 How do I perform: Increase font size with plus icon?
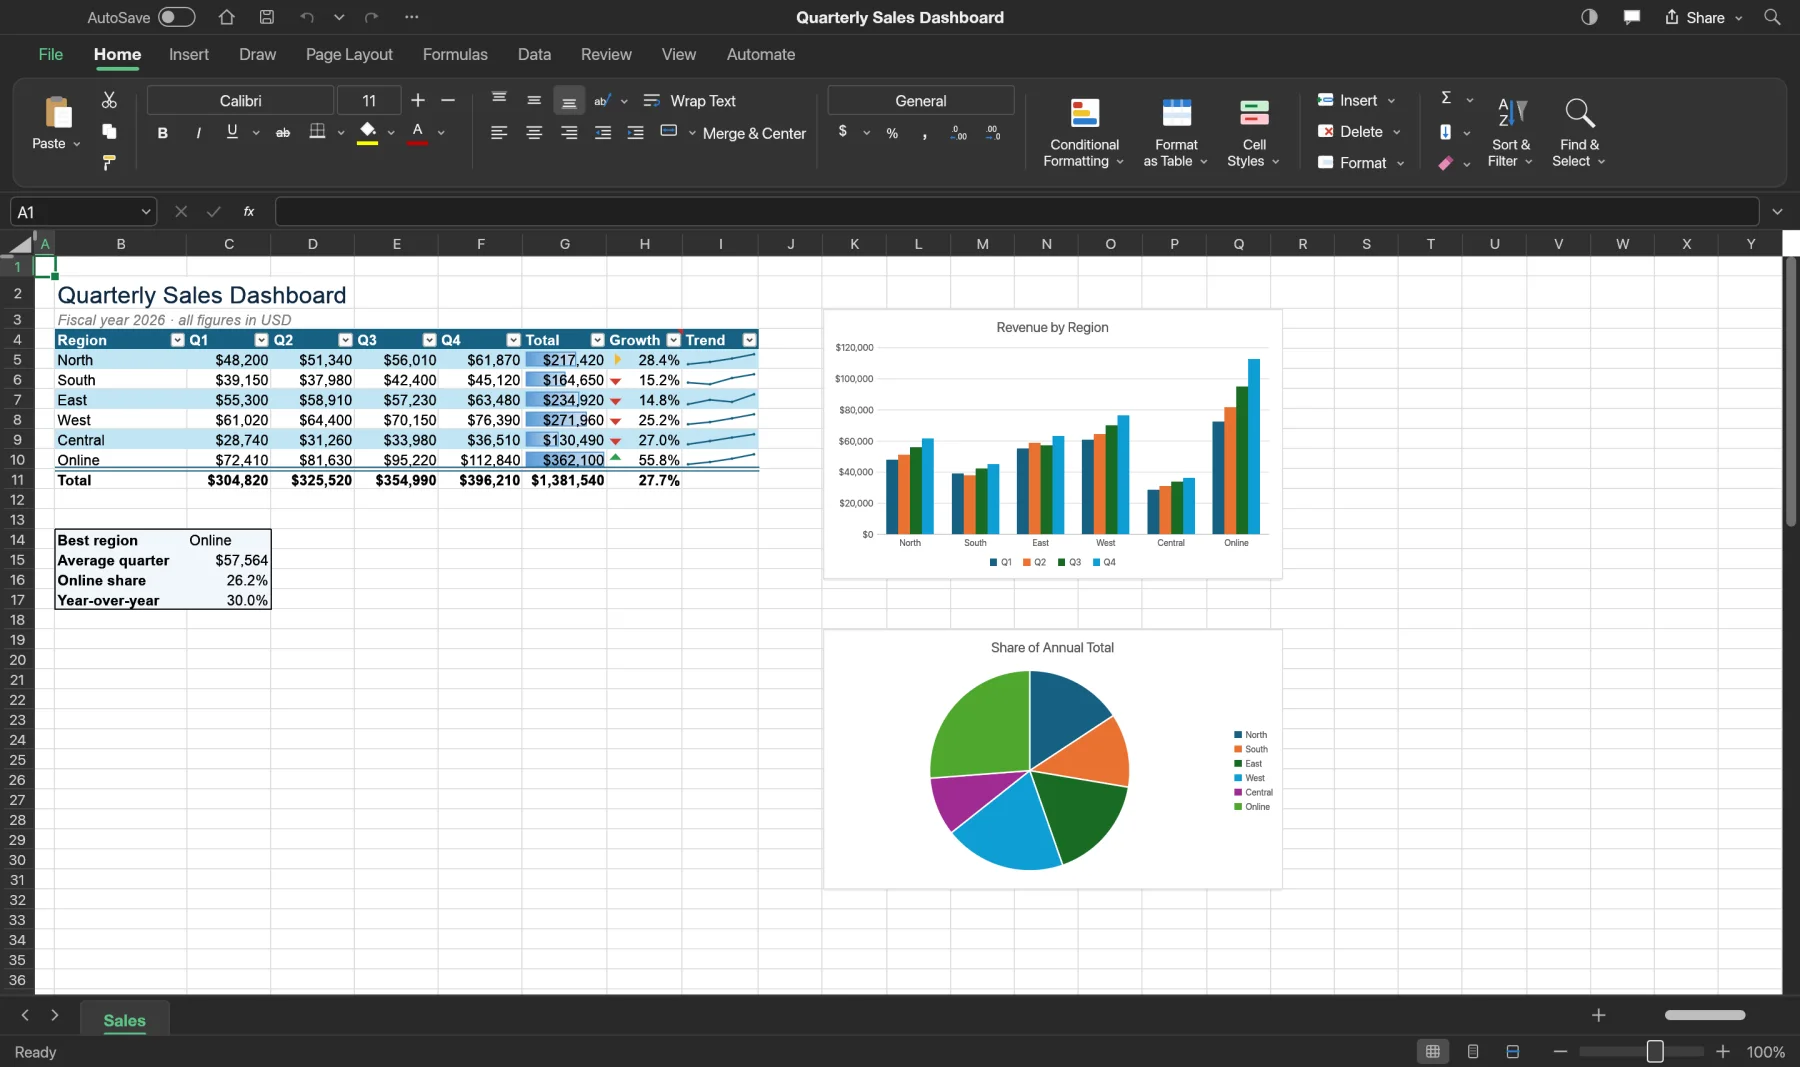point(418,100)
